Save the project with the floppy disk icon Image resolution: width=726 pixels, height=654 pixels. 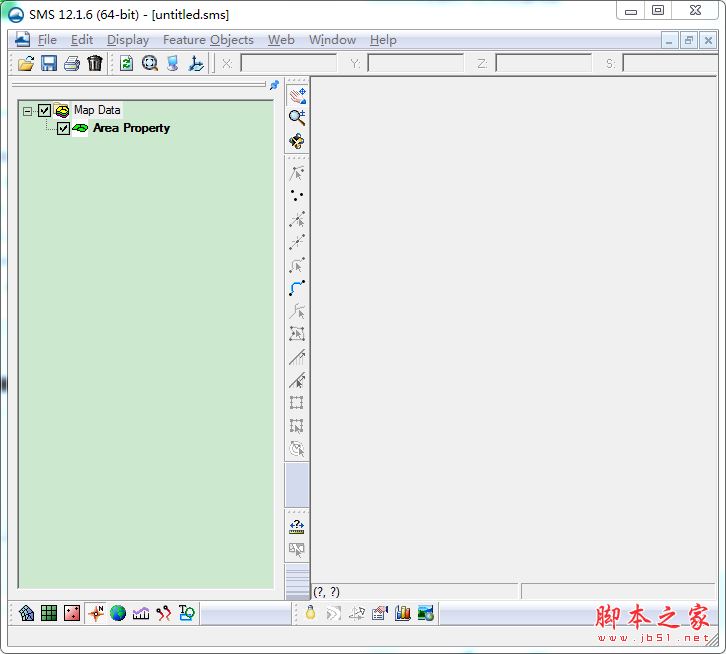click(49, 63)
